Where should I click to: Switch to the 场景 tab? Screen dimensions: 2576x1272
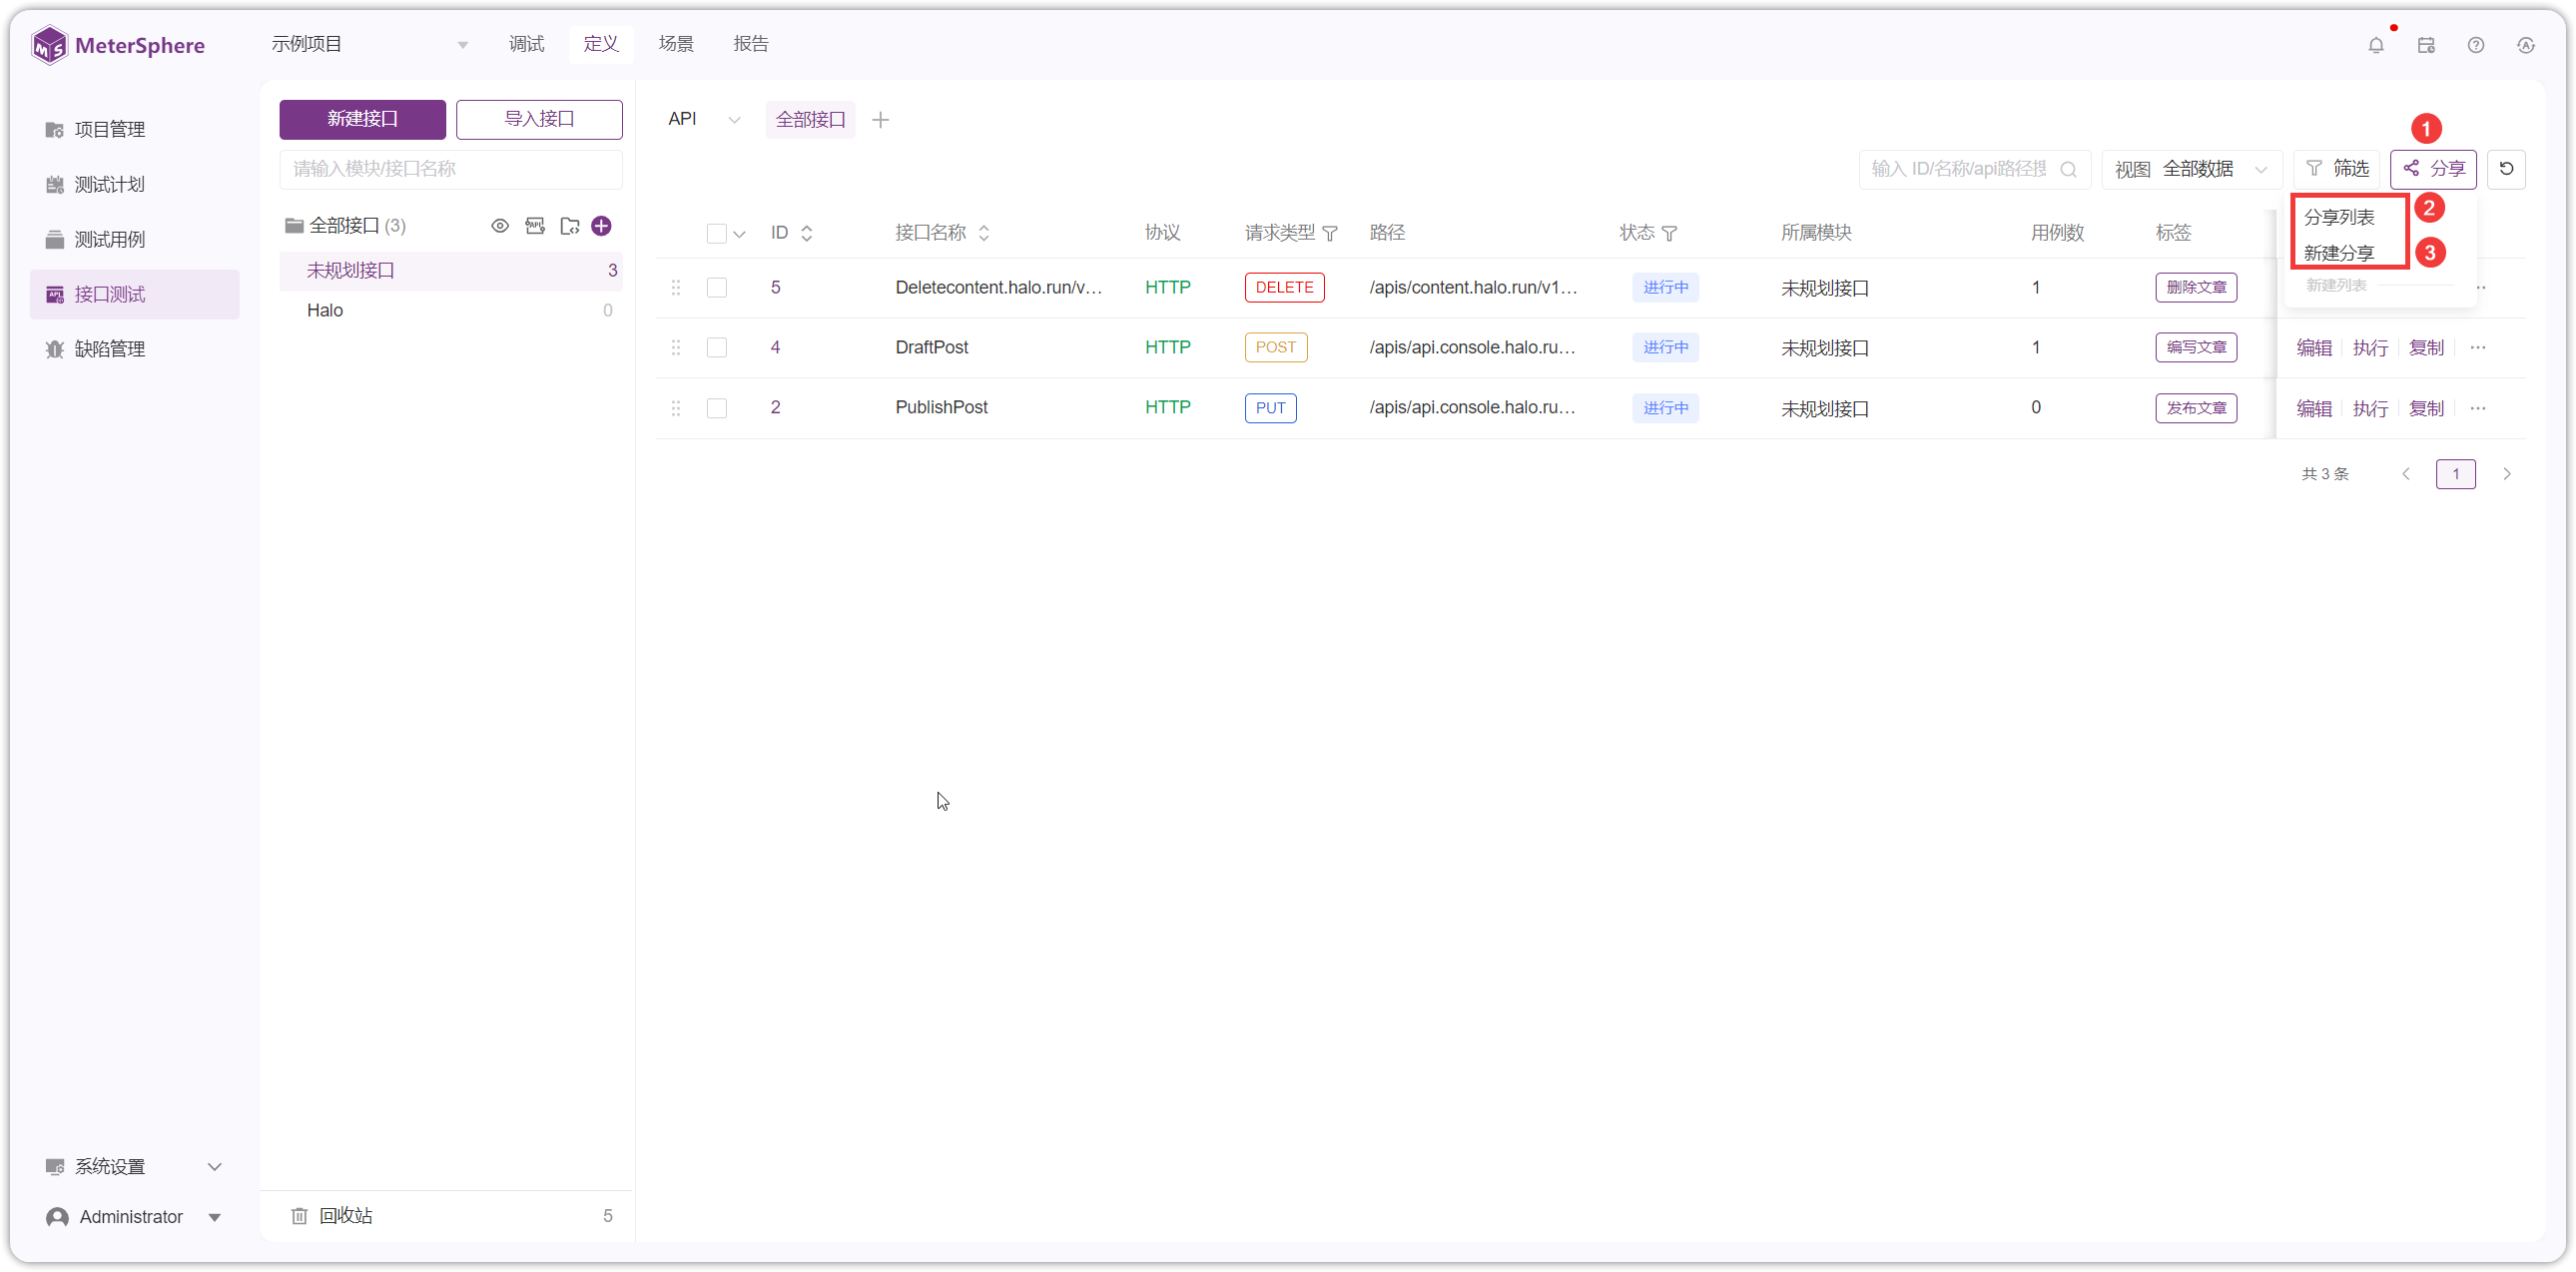(676, 44)
